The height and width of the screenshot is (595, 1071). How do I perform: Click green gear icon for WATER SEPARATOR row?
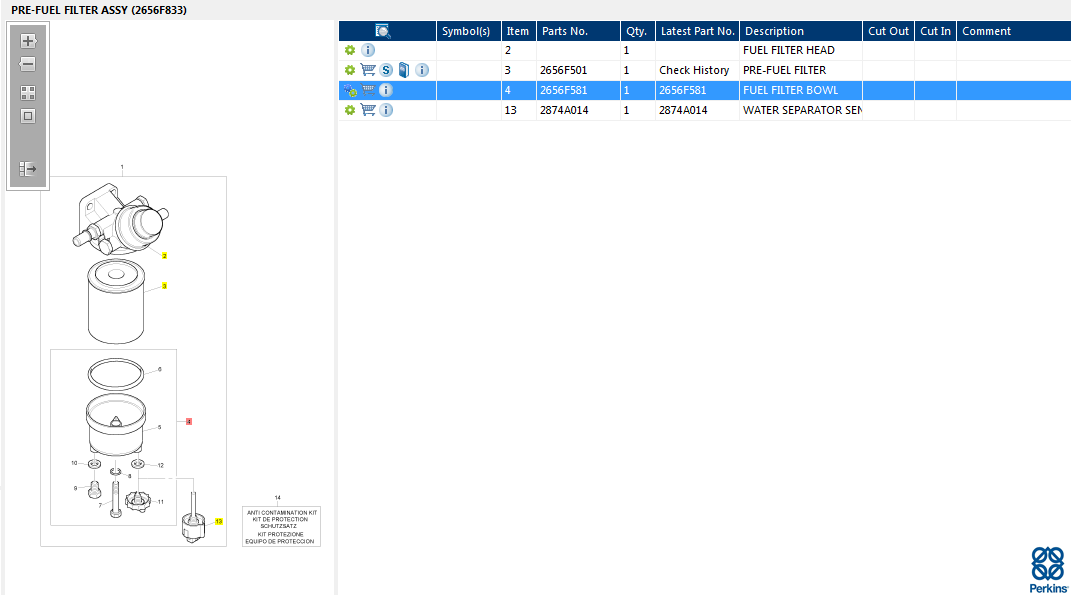click(350, 110)
